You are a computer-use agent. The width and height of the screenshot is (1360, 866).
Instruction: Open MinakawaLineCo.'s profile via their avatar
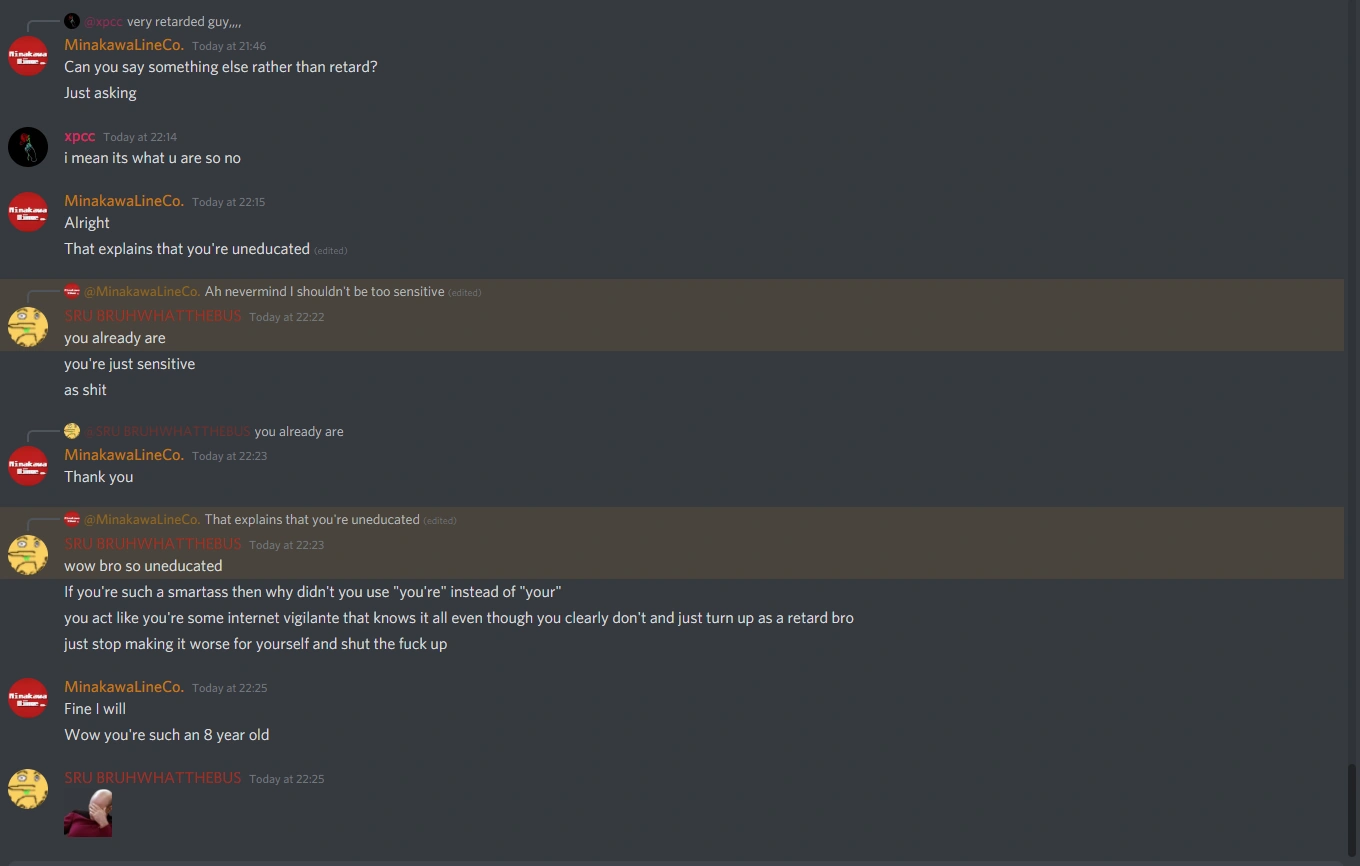pos(27,55)
